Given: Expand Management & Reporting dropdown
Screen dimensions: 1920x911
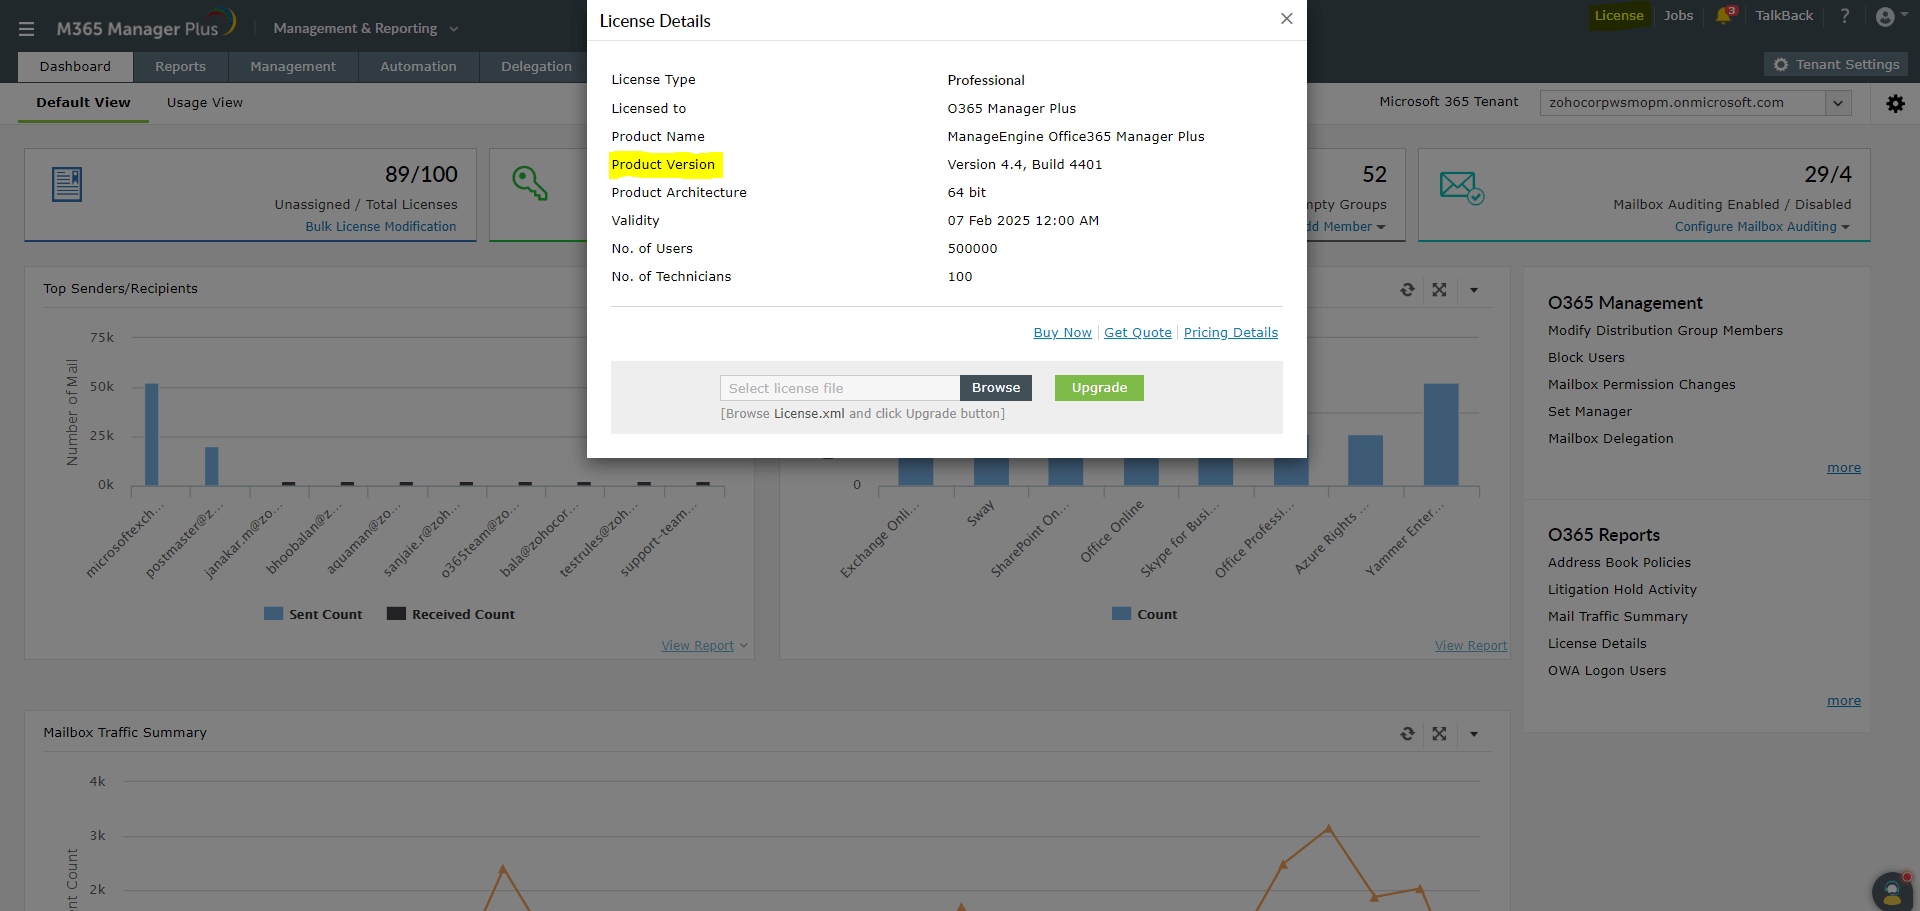Looking at the screenshot, I should (x=366, y=29).
